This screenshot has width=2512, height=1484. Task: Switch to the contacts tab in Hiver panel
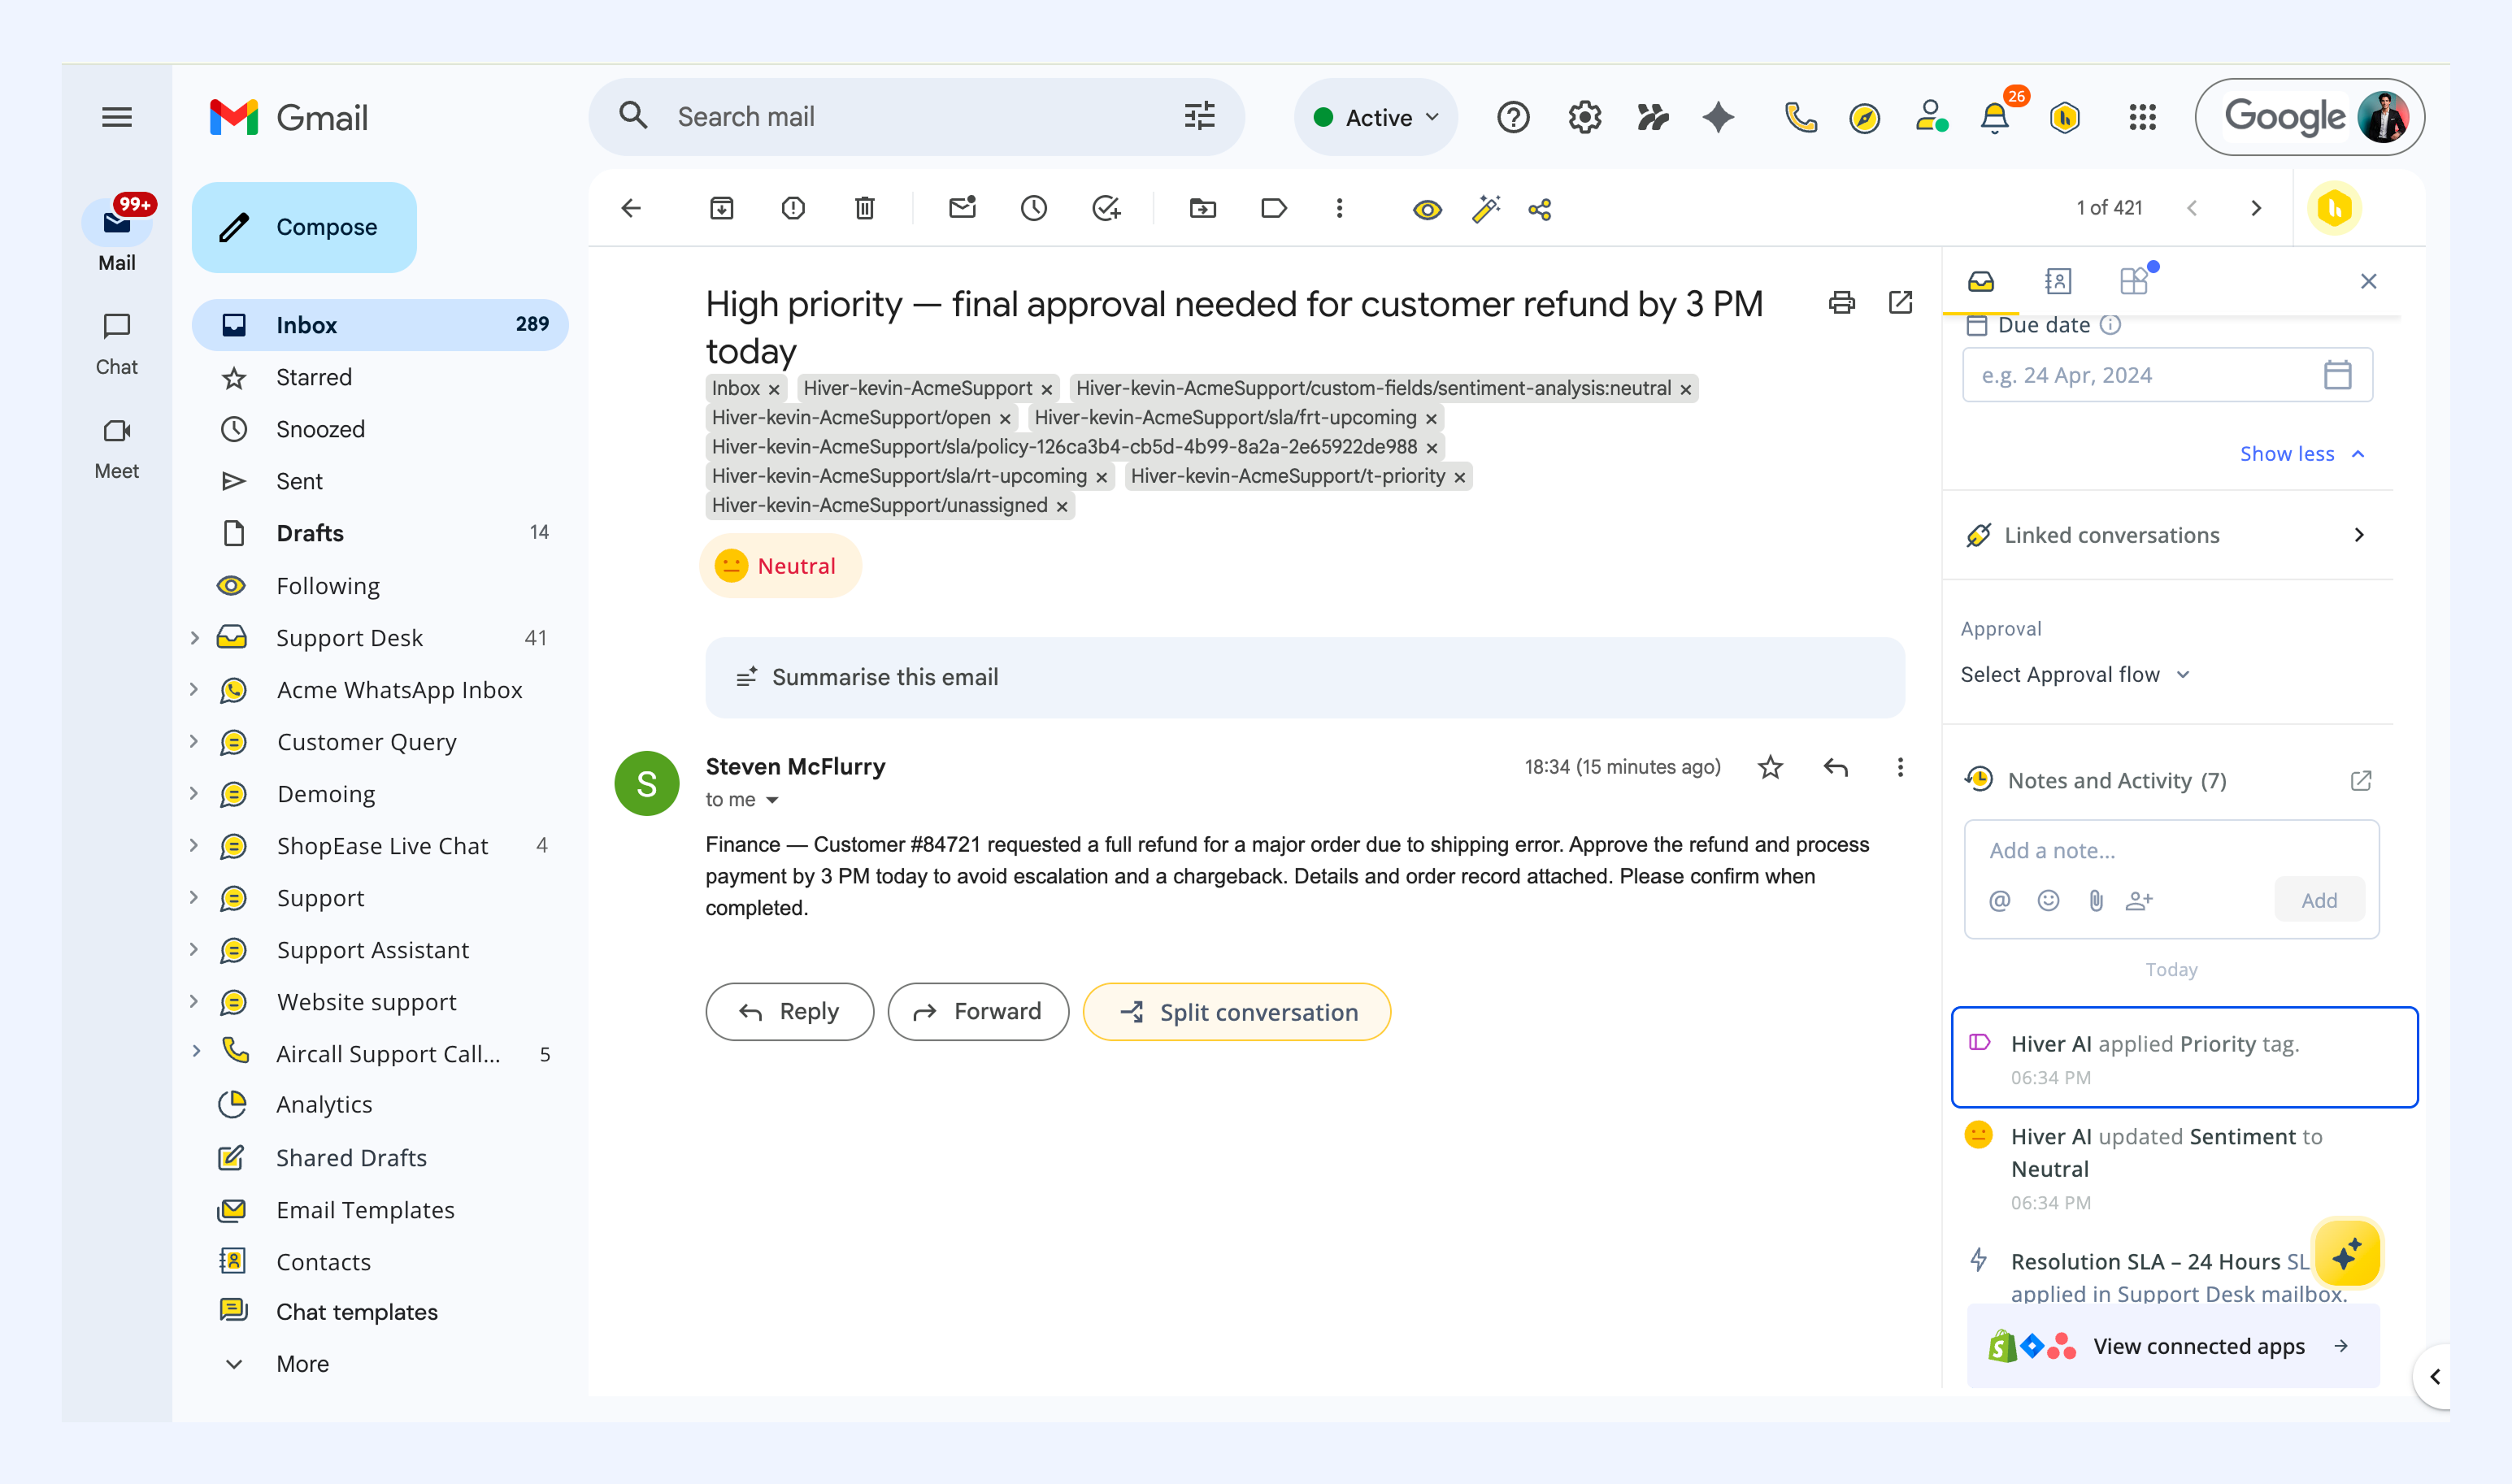coord(2057,282)
